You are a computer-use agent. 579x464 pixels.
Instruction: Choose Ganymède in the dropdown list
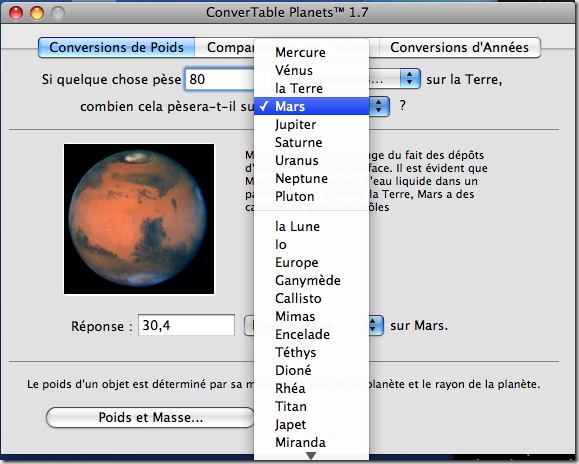311,281
